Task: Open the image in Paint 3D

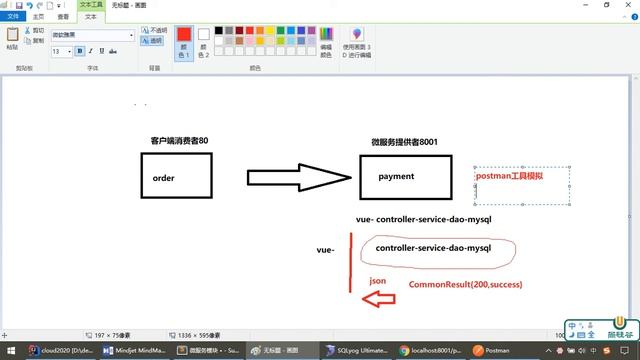Action: 357,42
